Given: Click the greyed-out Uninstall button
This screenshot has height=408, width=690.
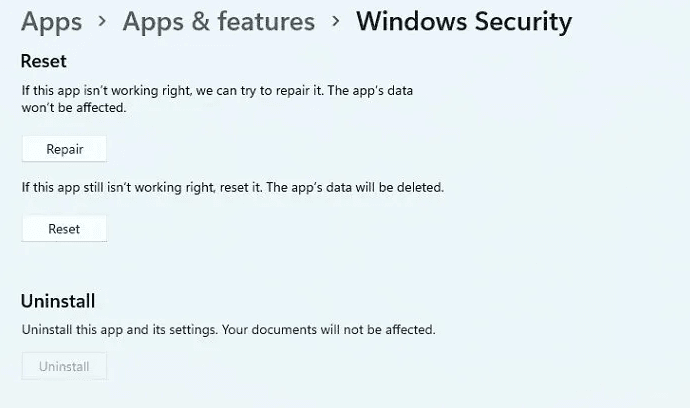Looking at the screenshot, I should tap(64, 366).
